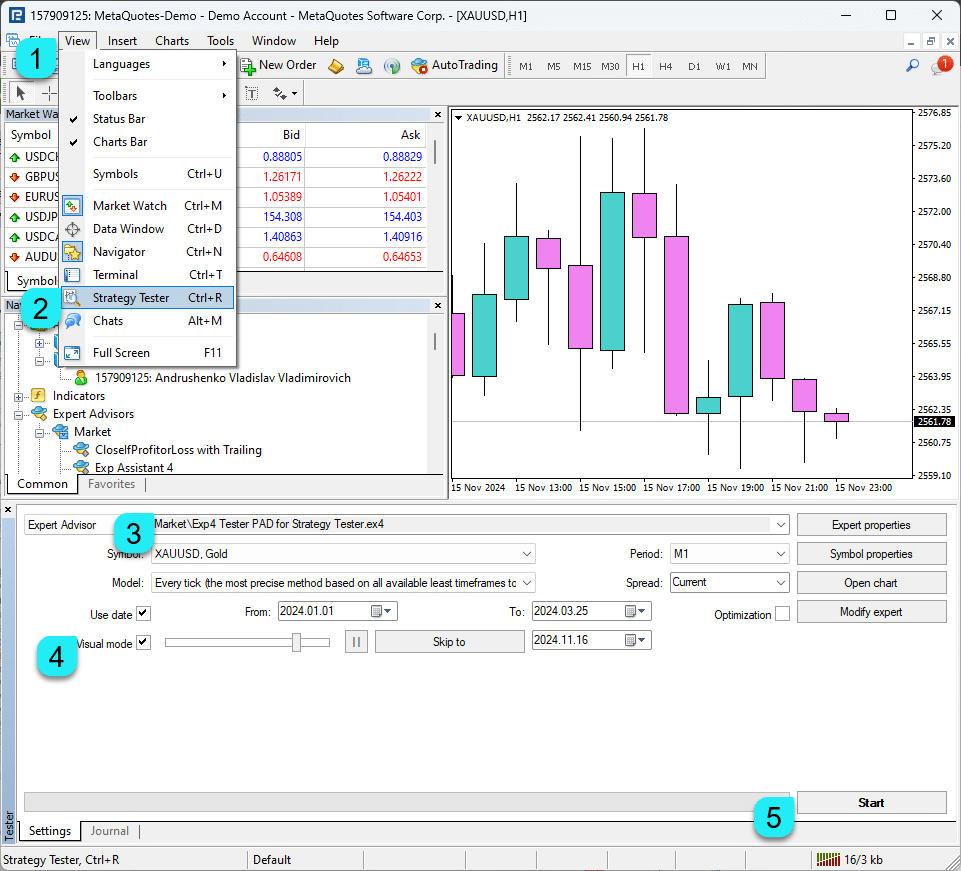This screenshot has height=871, width=961.
Task: Click the Market Watch menu icon
Action: [x=73, y=206]
